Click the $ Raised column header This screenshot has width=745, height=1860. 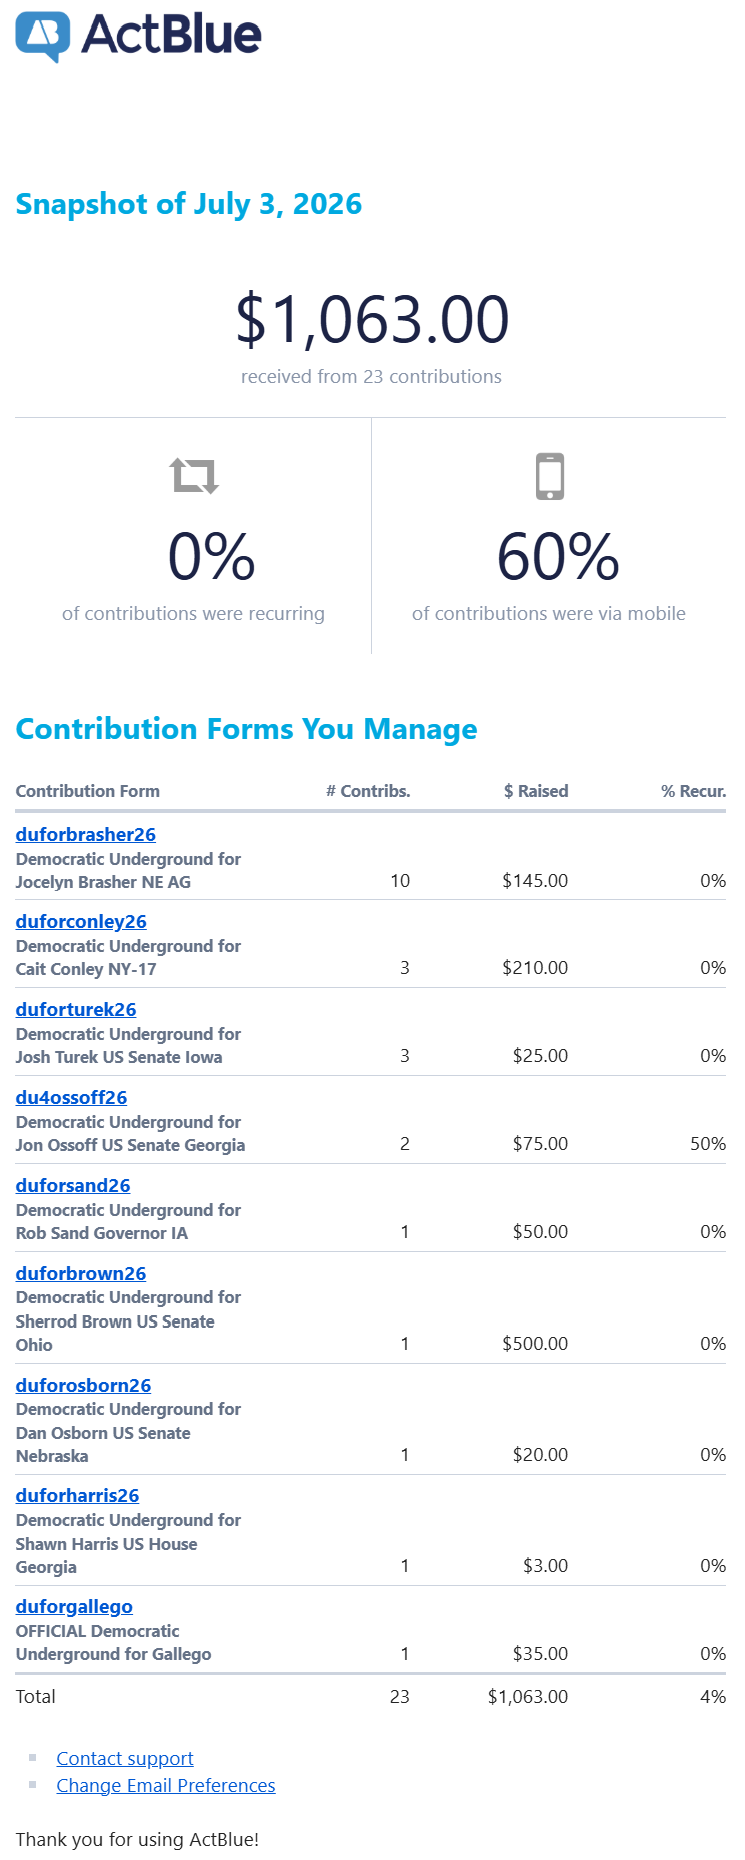pyautogui.click(x=536, y=791)
